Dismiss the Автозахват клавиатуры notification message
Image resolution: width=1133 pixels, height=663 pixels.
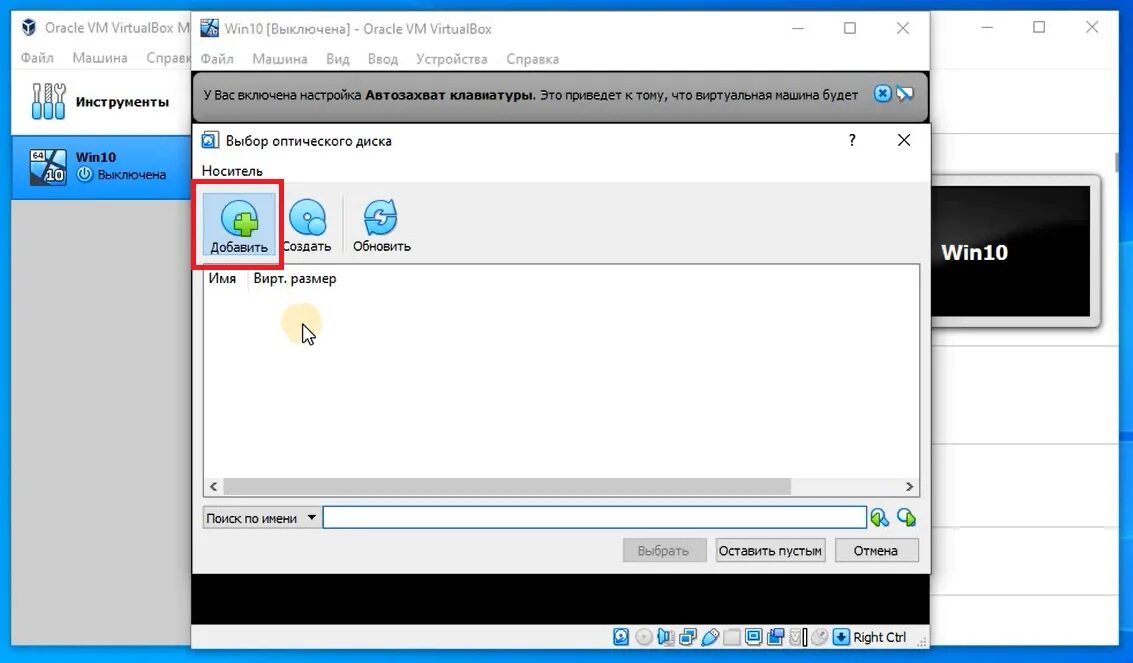(x=882, y=93)
